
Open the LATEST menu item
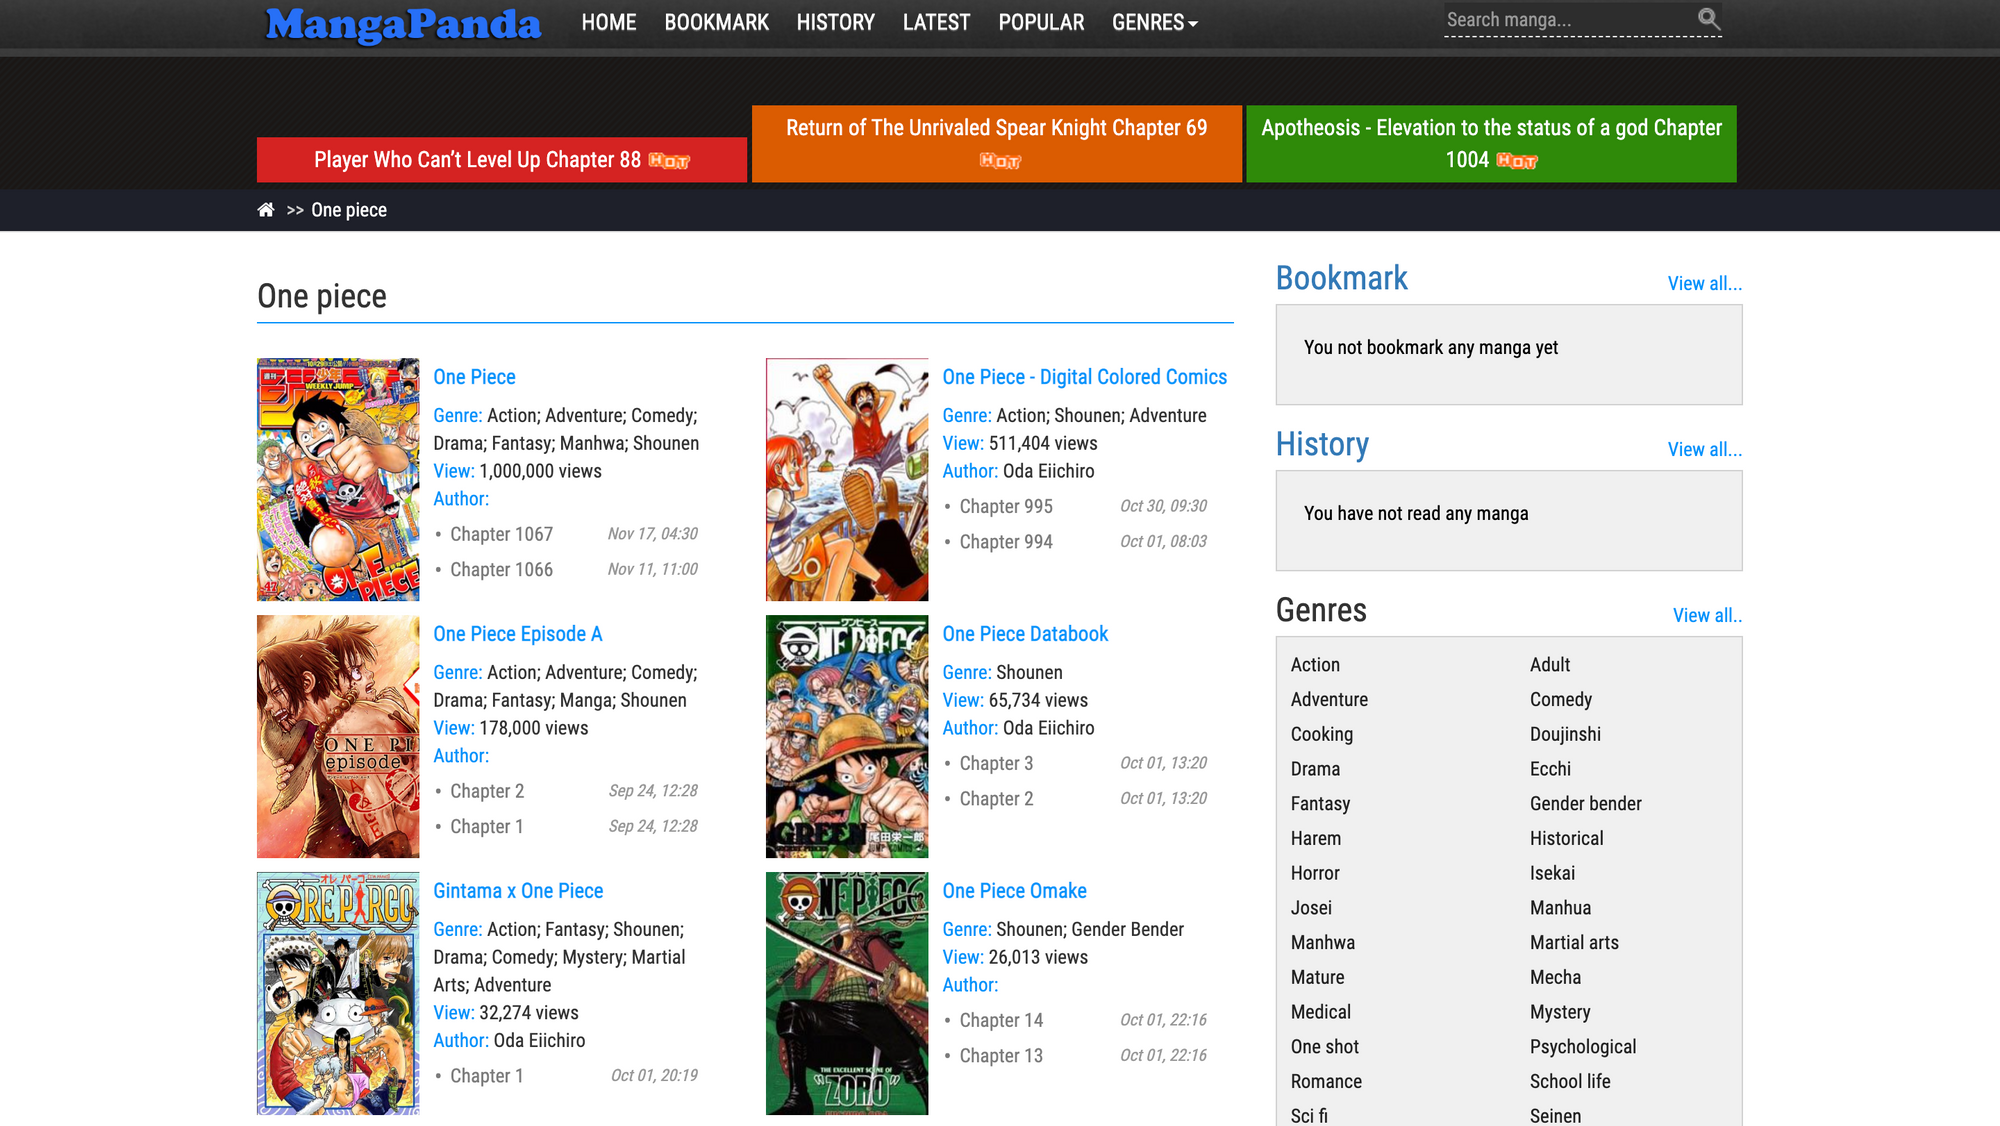tap(936, 22)
